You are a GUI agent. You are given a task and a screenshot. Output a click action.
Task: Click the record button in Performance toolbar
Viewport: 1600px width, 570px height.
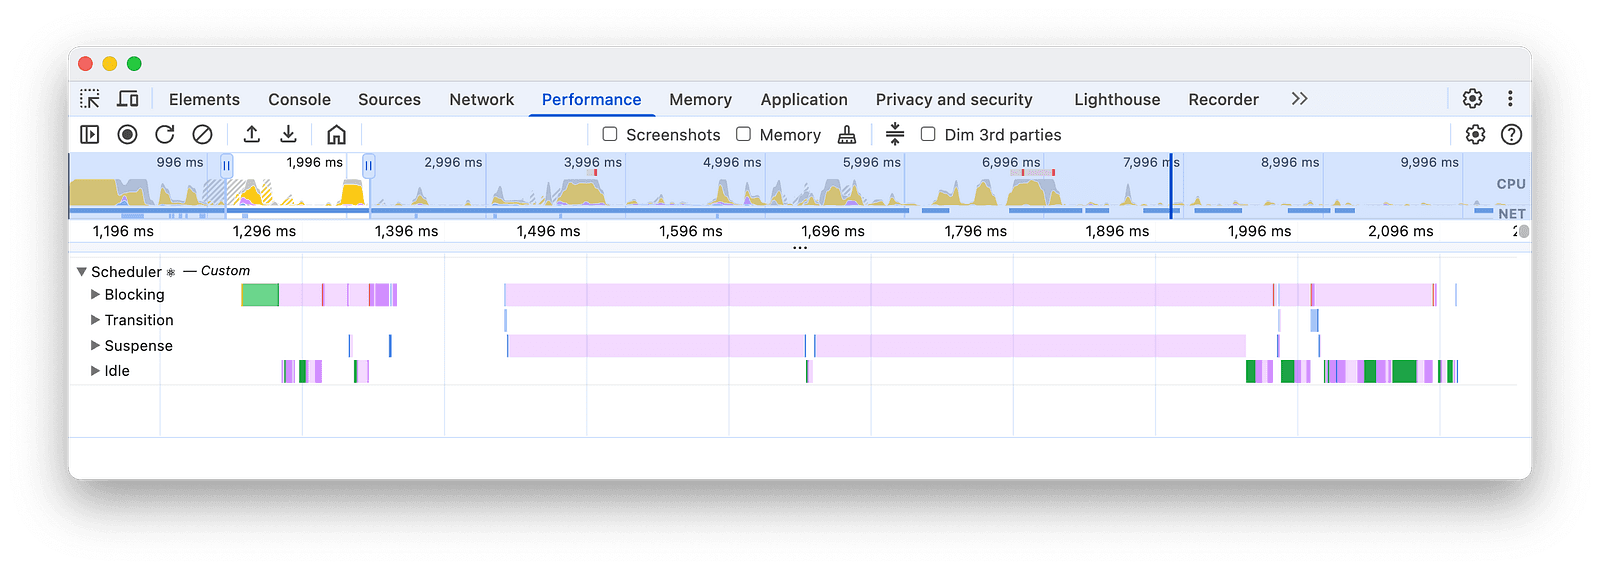[127, 134]
